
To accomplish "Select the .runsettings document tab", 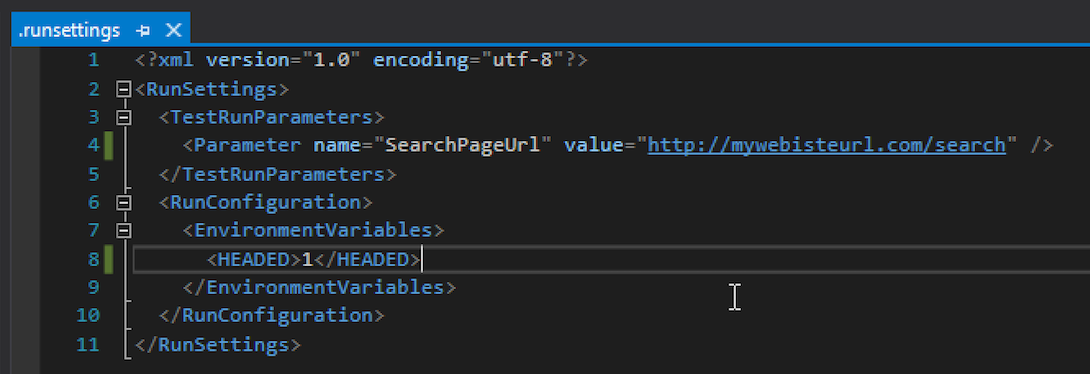I will tap(68, 30).
